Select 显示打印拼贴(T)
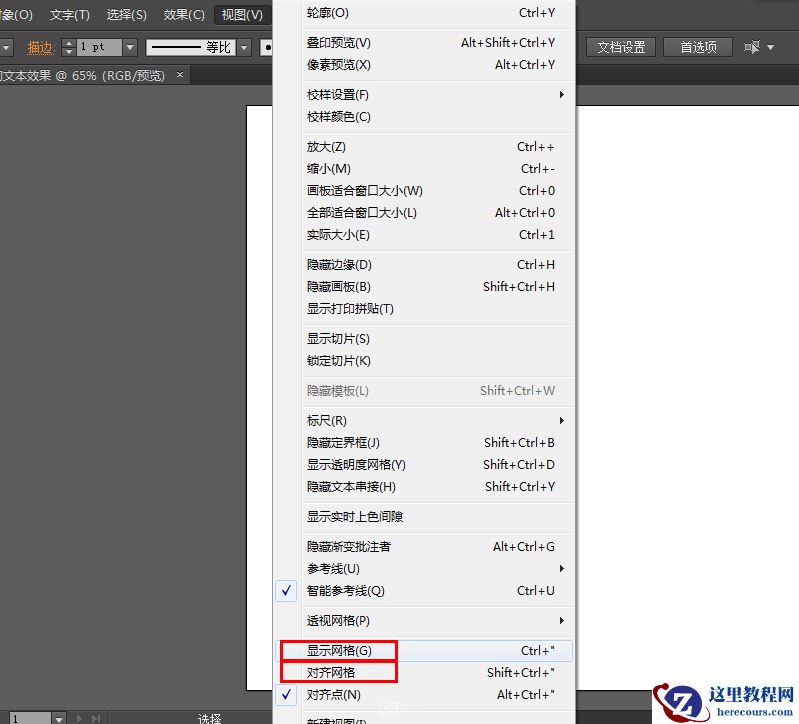The image size is (799, 724). pyautogui.click(x=439, y=308)
